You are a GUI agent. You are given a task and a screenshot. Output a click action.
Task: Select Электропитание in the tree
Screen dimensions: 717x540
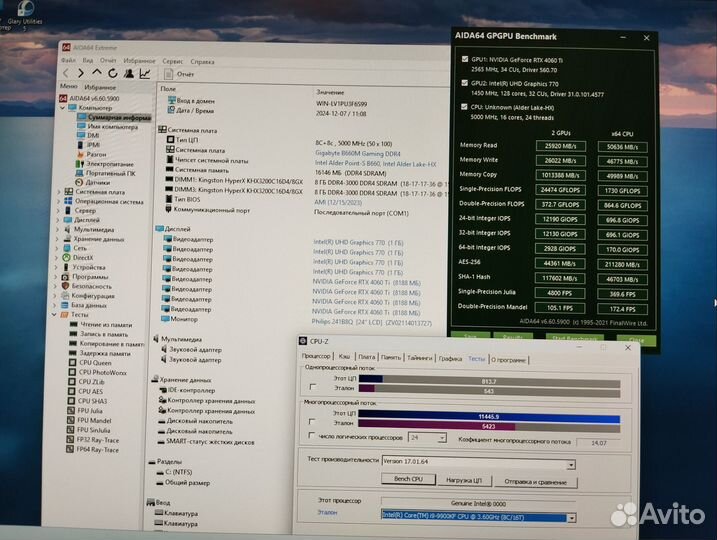pos(110,164)
